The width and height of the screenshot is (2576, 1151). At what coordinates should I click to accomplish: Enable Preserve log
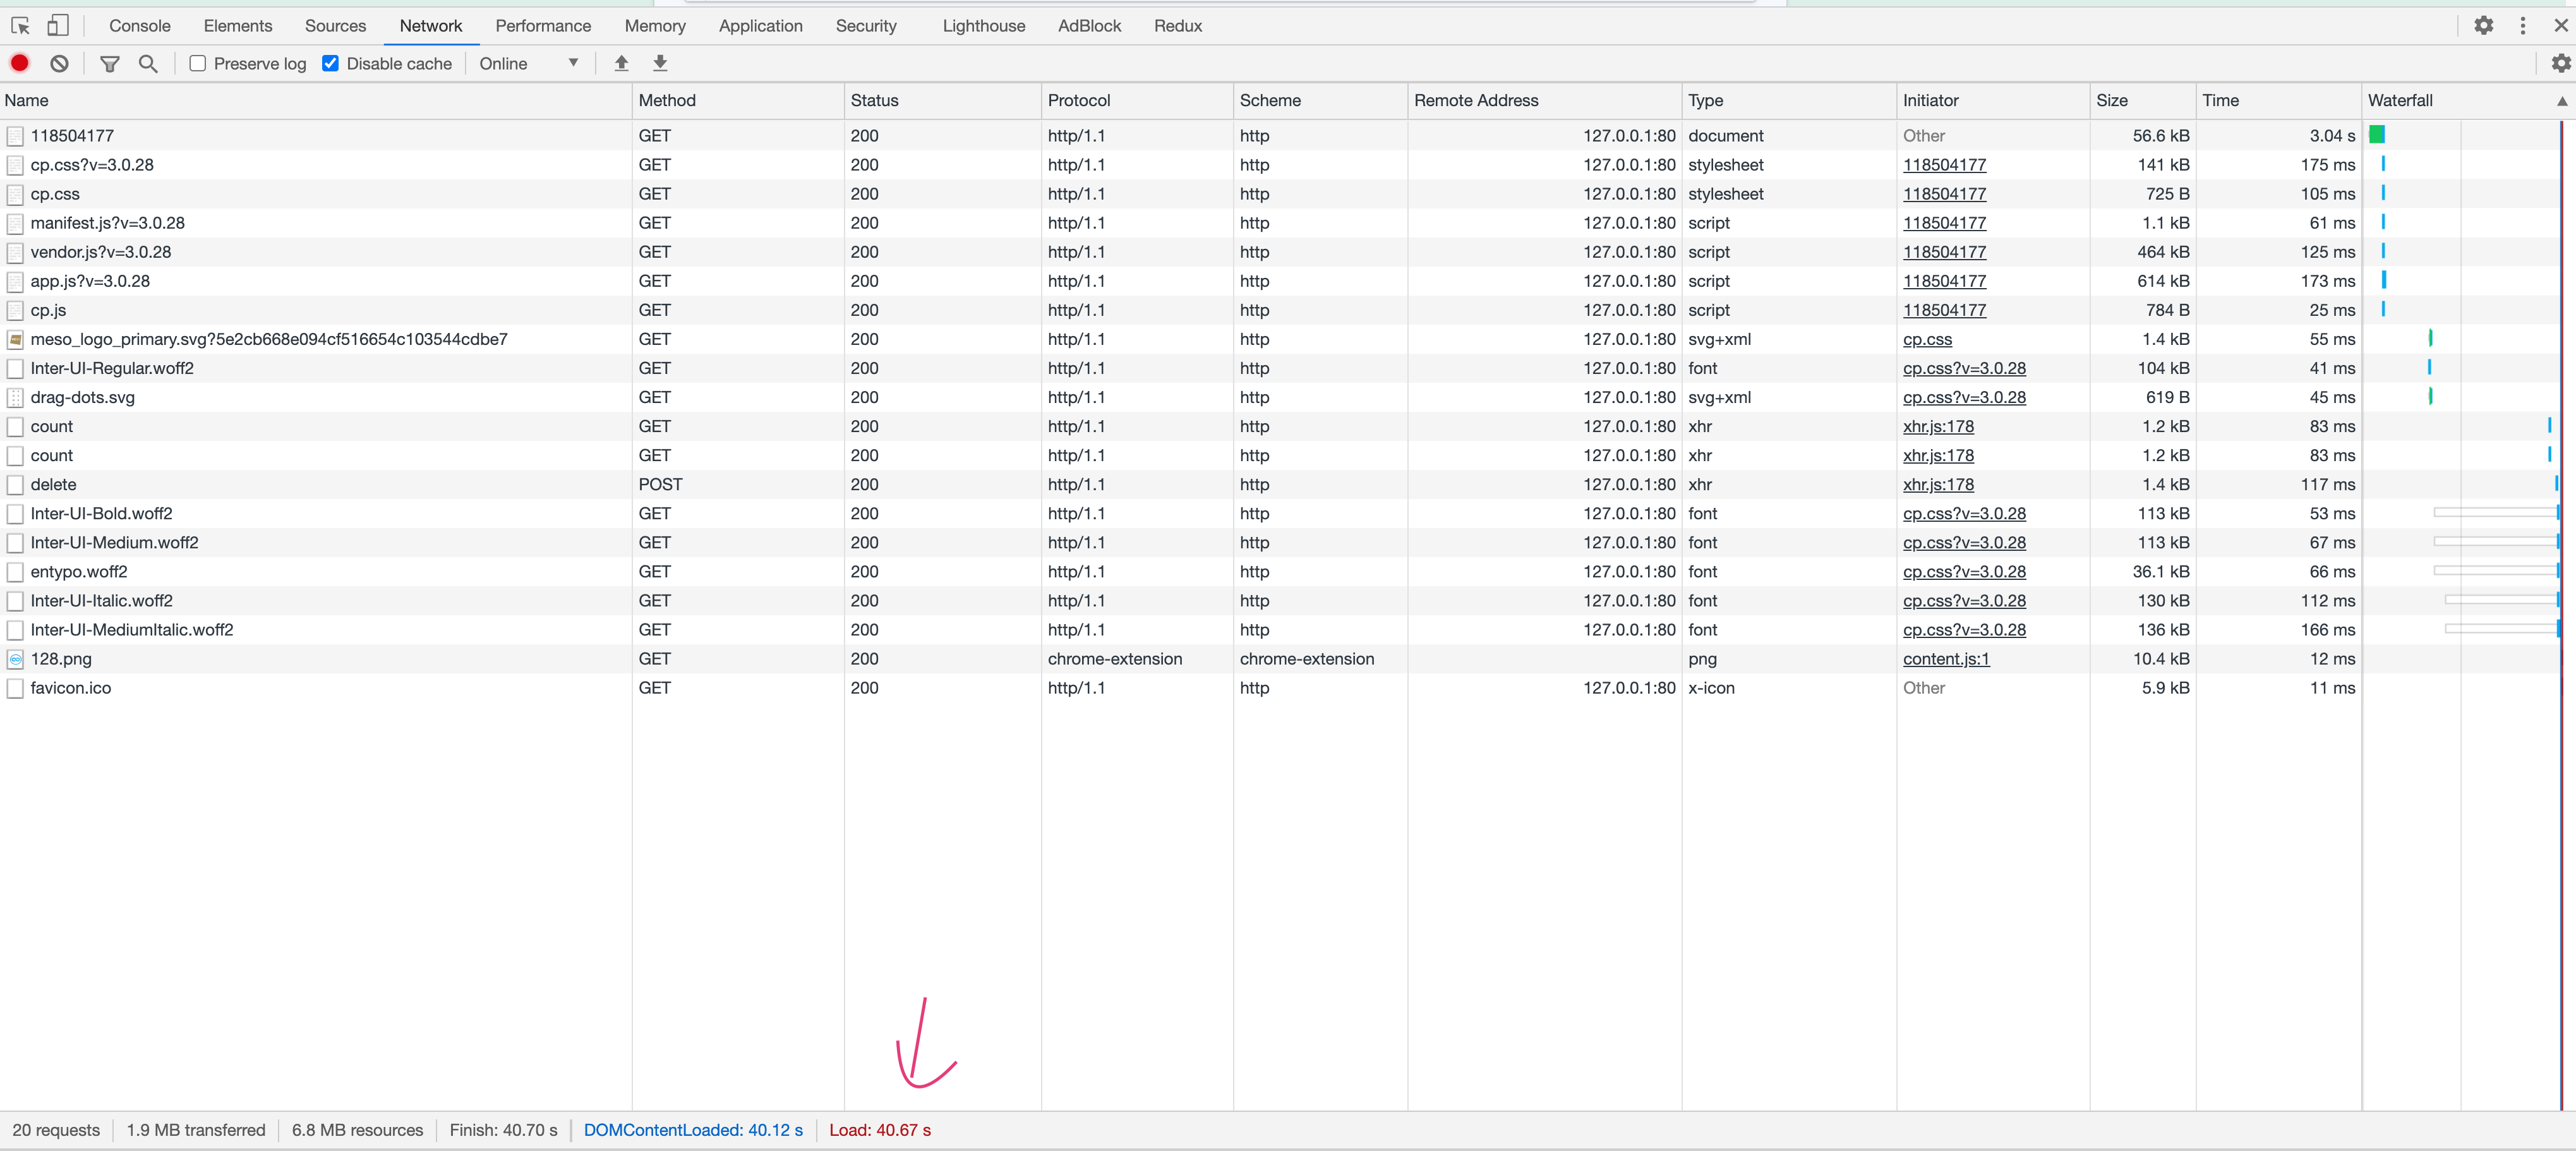[x=197, y=63]
